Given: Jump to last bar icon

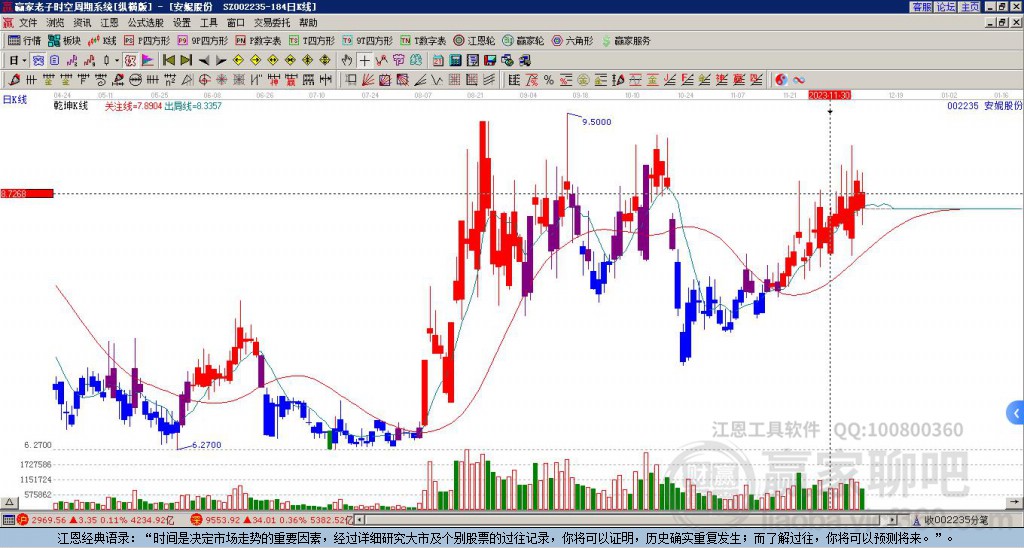Looking at the screenshot, I should [186, 61].
